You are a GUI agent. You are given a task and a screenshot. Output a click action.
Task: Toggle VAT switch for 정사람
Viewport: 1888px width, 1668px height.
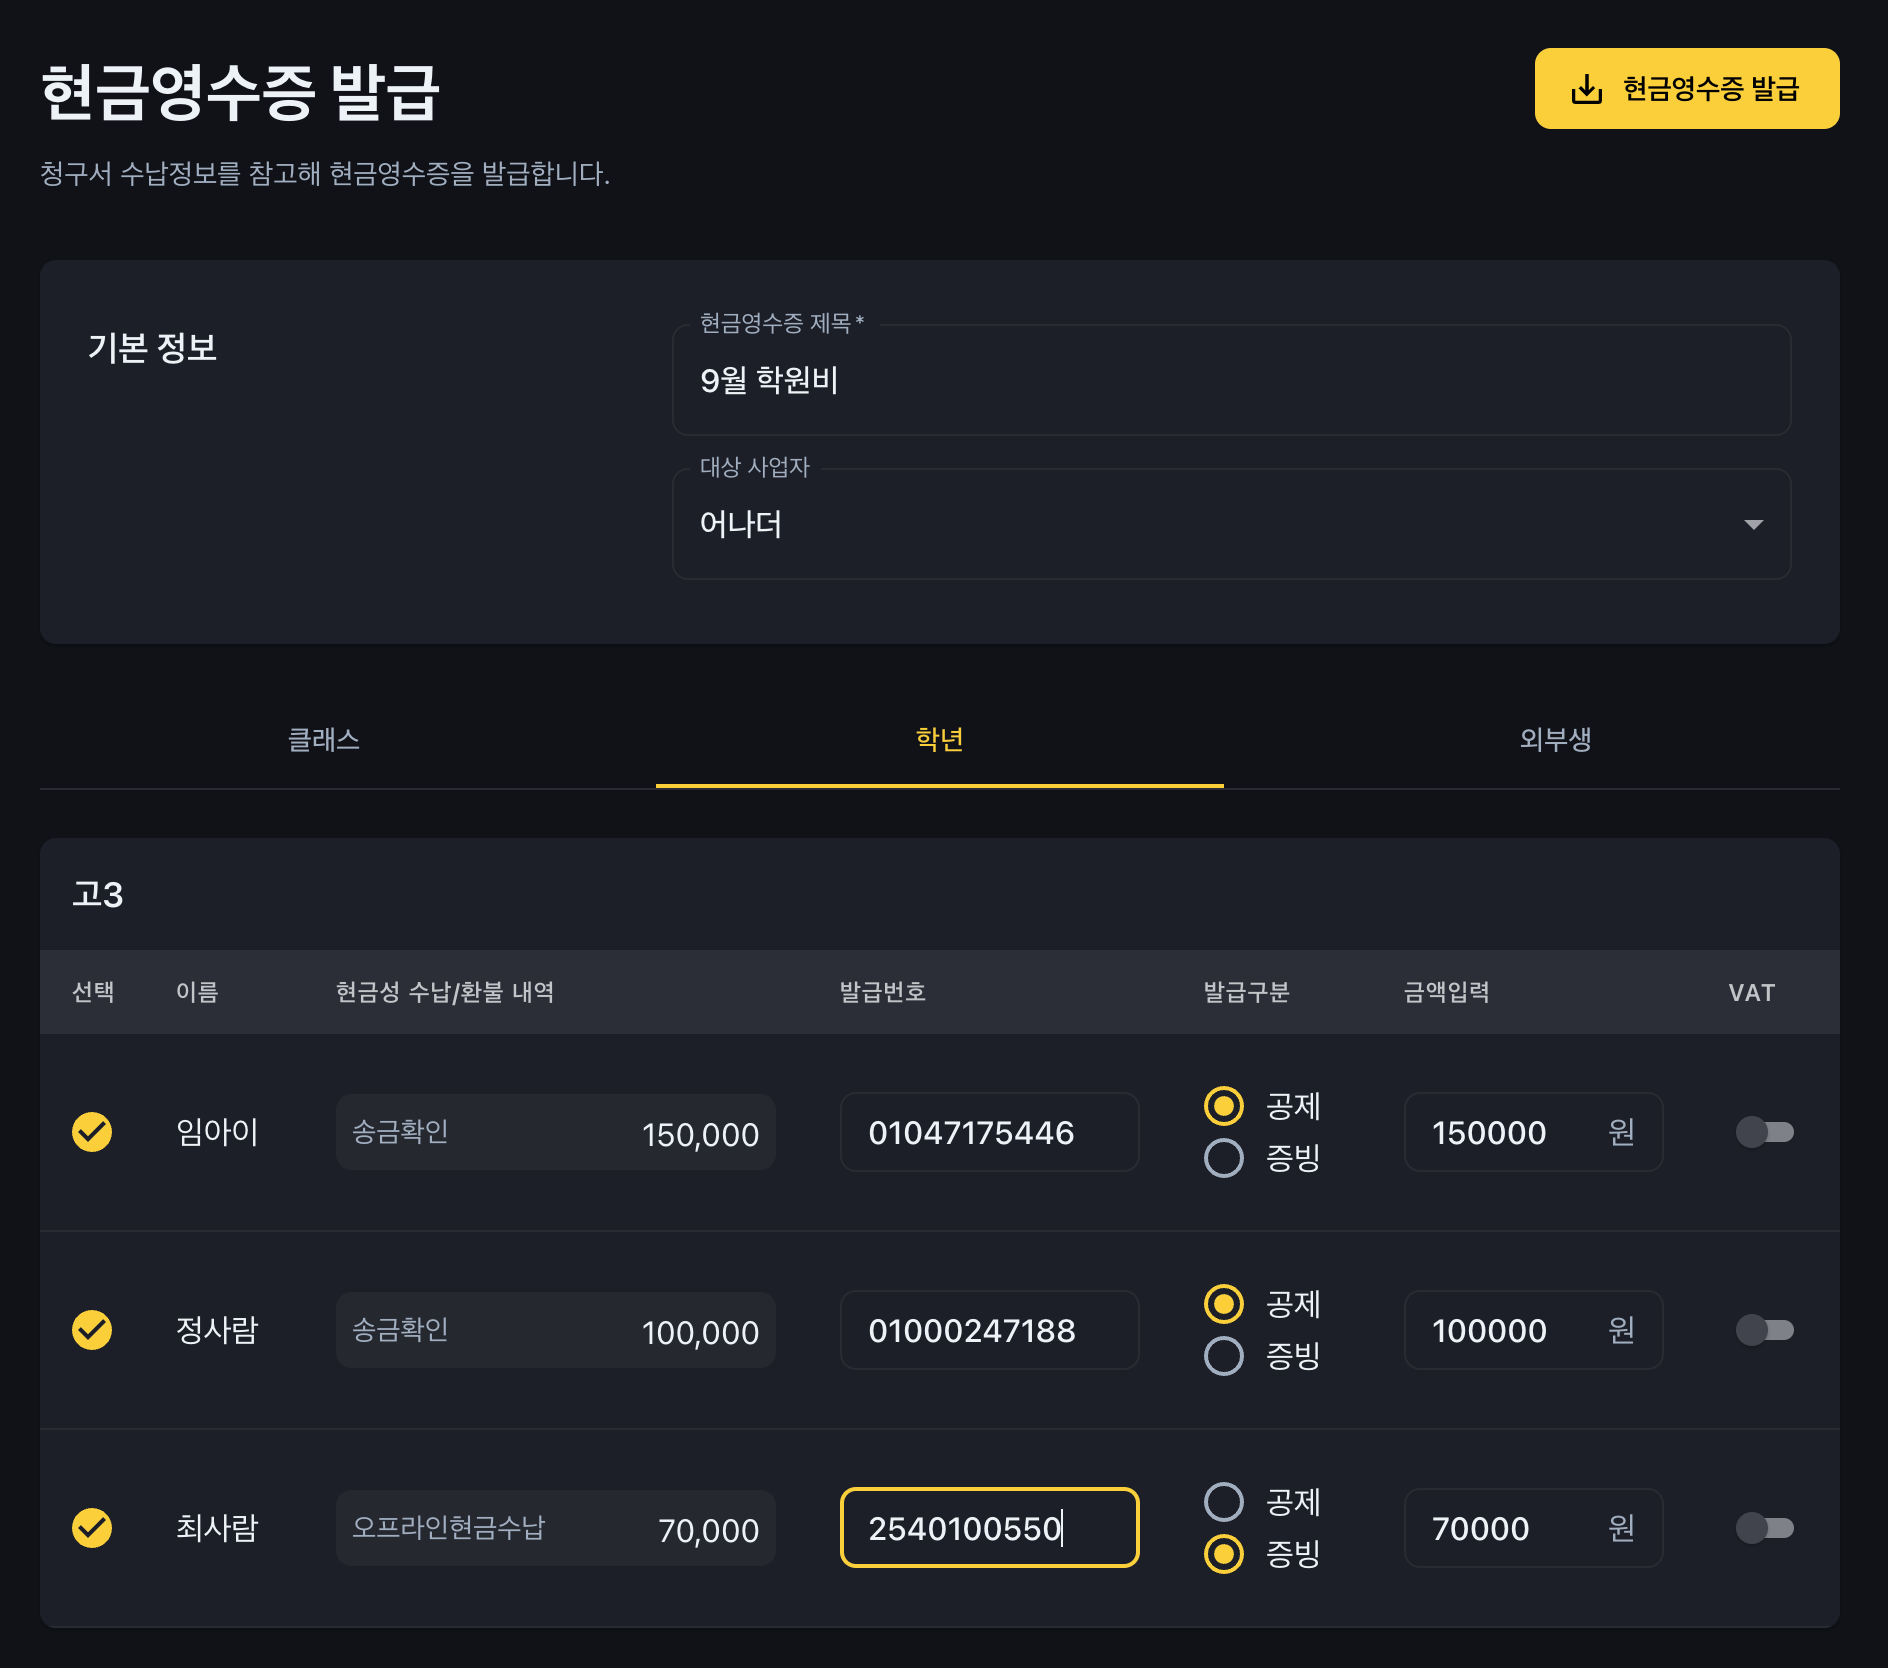1765,1330
